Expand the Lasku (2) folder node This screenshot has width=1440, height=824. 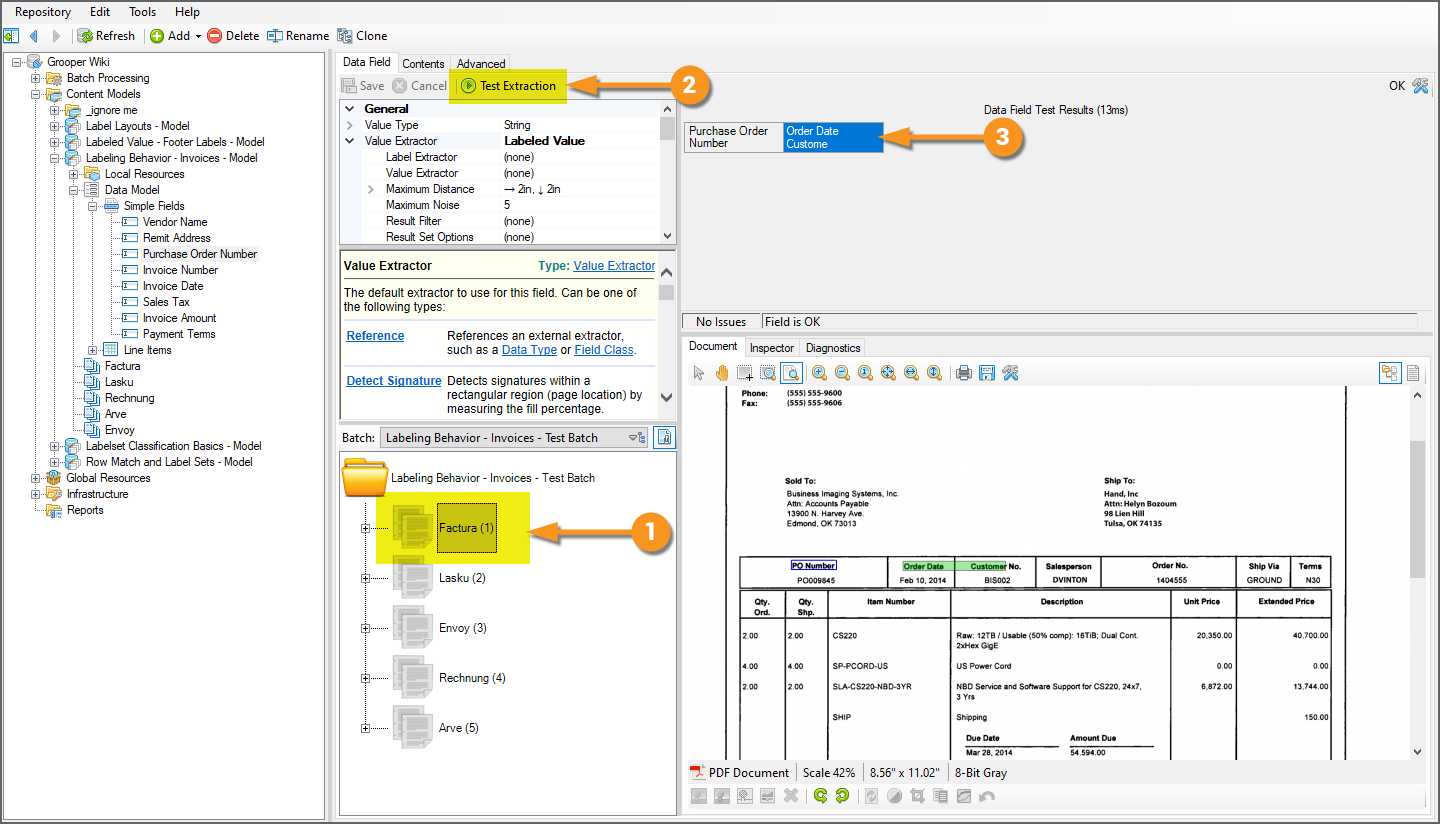point(365,578)
